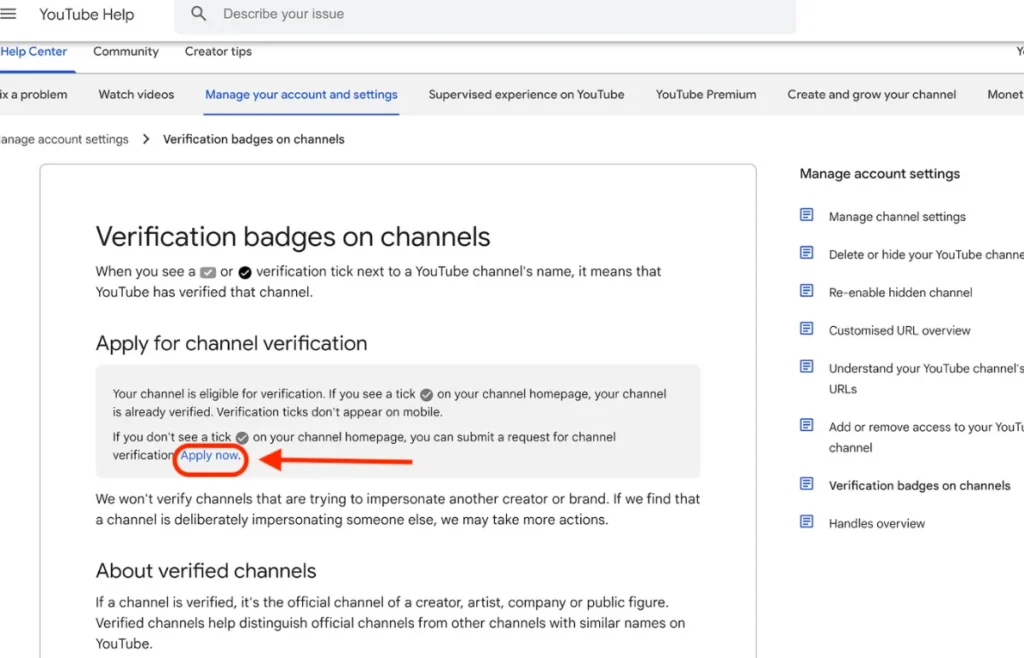Viewport: 1024px width, 658px height.
Task: Click the About verified channels heading
Action: coord(206,571)
